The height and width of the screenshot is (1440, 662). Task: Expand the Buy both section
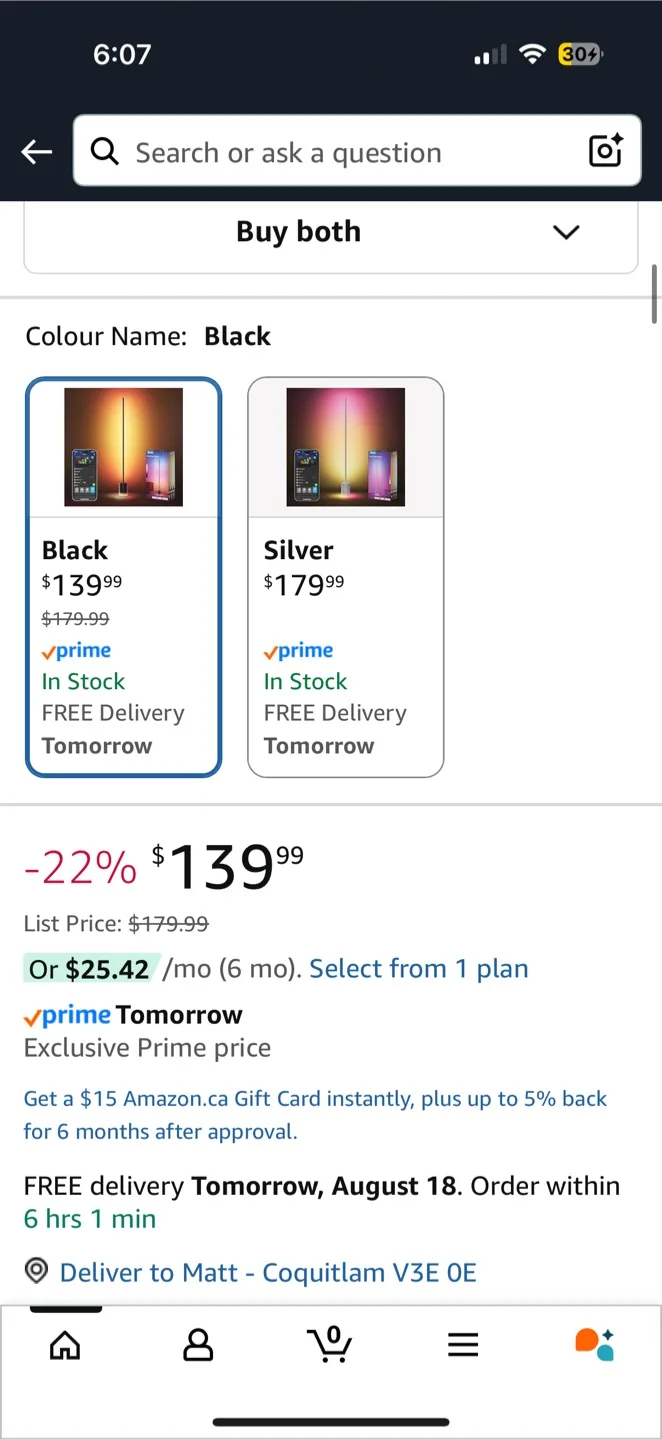click(298, 231)
